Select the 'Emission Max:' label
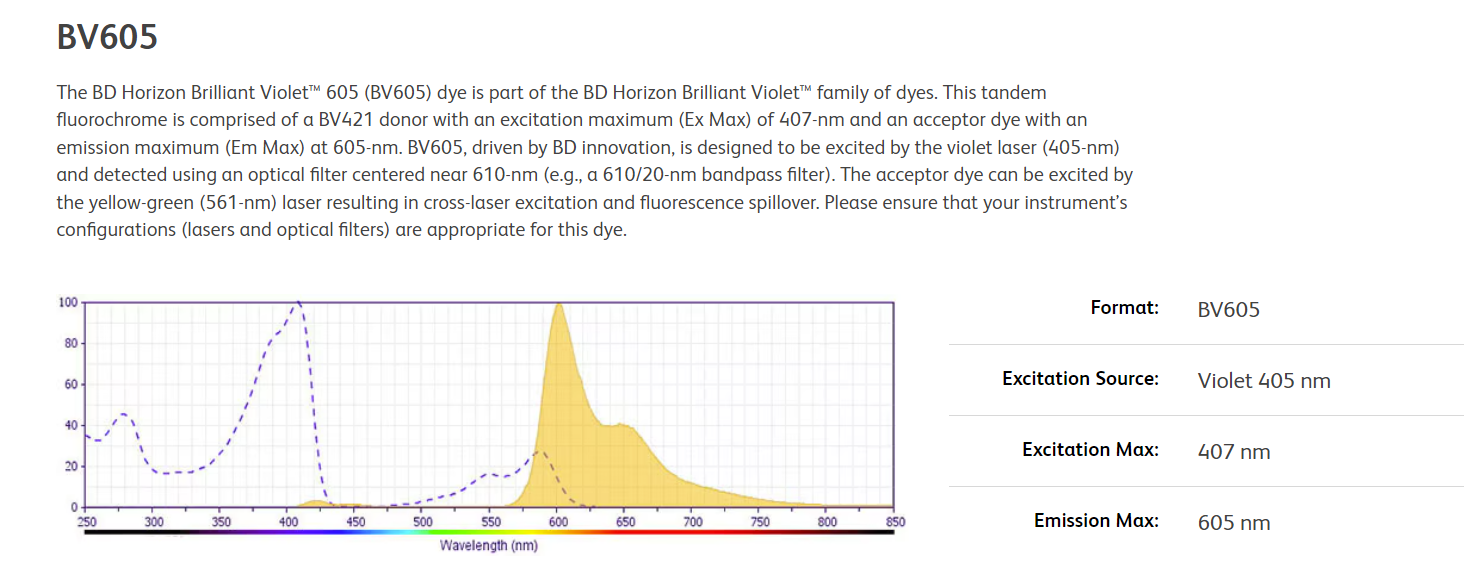Image resolution: width=1464 pixels, height=565 pixels. click(1096, 521)
